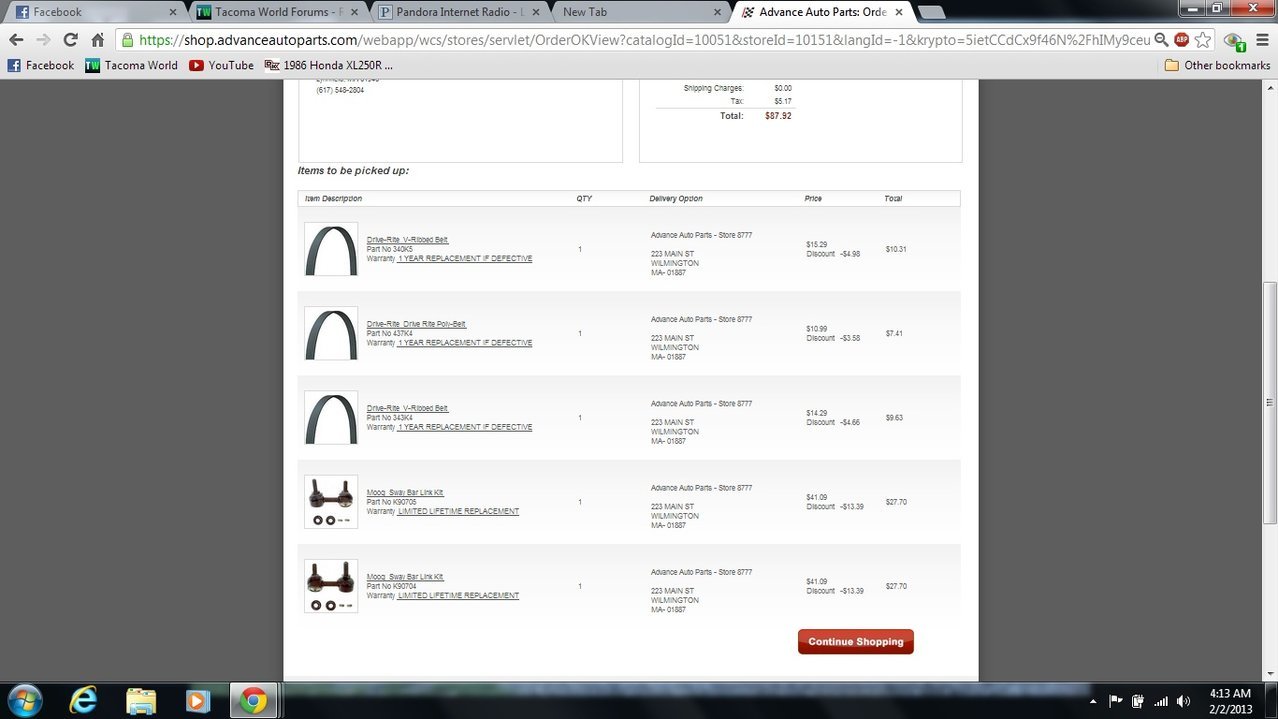Open a new tab with the tab-strip button

point(931,13)
